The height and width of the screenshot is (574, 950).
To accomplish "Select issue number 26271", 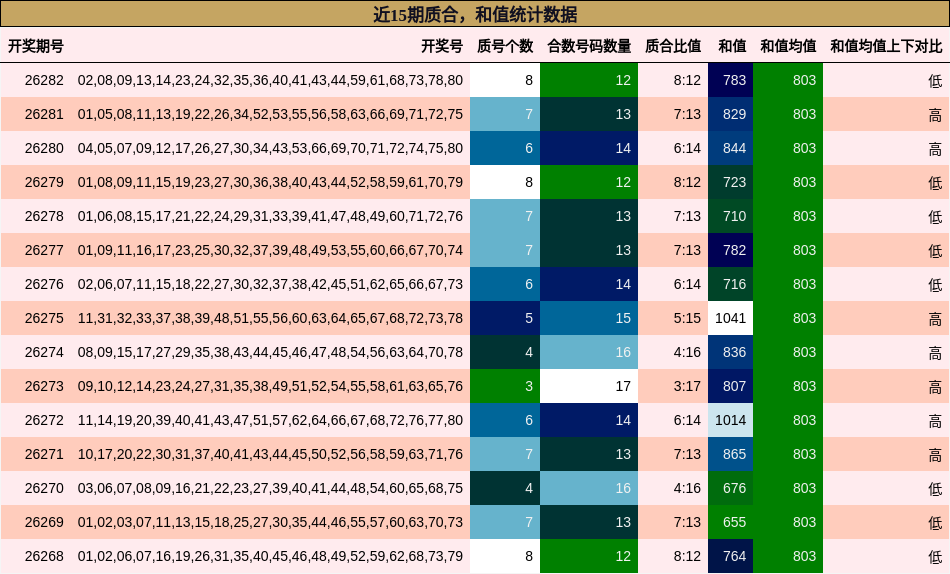I will [x=44, y=453].
